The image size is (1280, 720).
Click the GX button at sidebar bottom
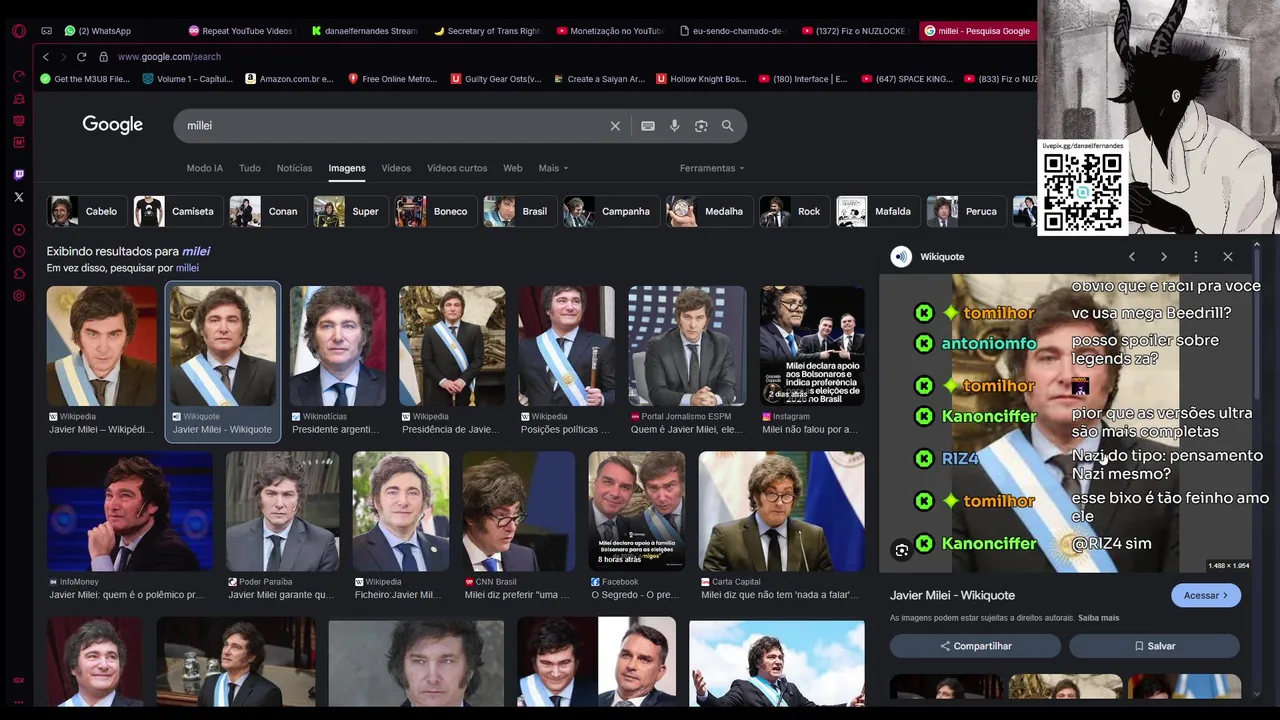(18, 680)
